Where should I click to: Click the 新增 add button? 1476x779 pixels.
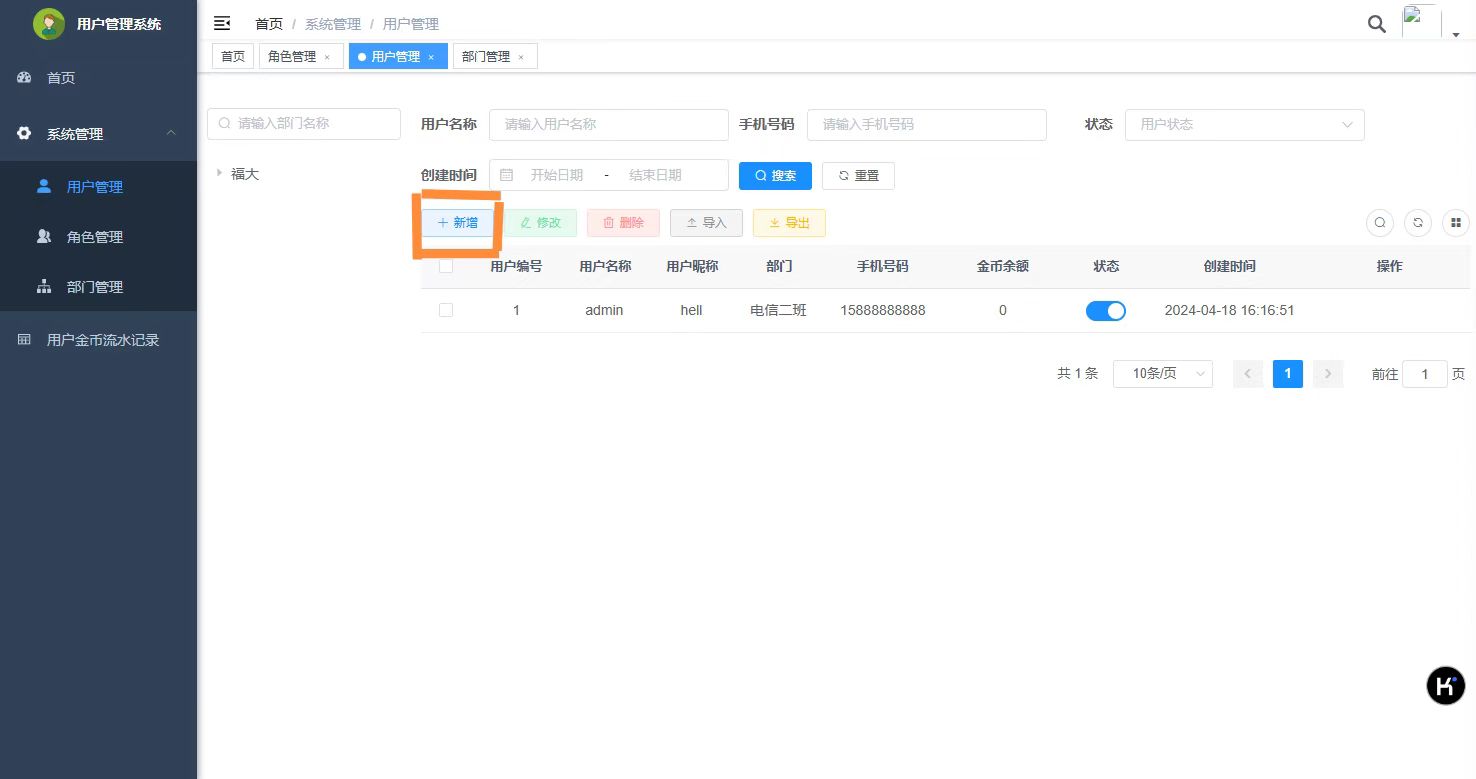(457, 223)
